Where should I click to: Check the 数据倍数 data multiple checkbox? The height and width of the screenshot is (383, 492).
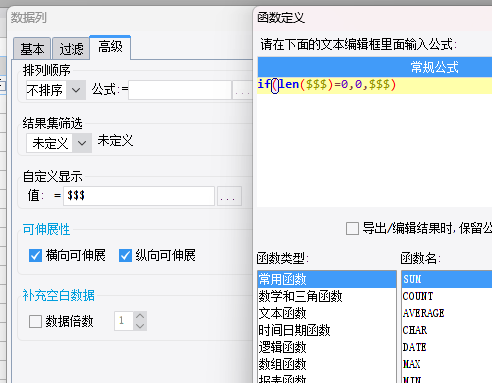click(x=35, y=322)
